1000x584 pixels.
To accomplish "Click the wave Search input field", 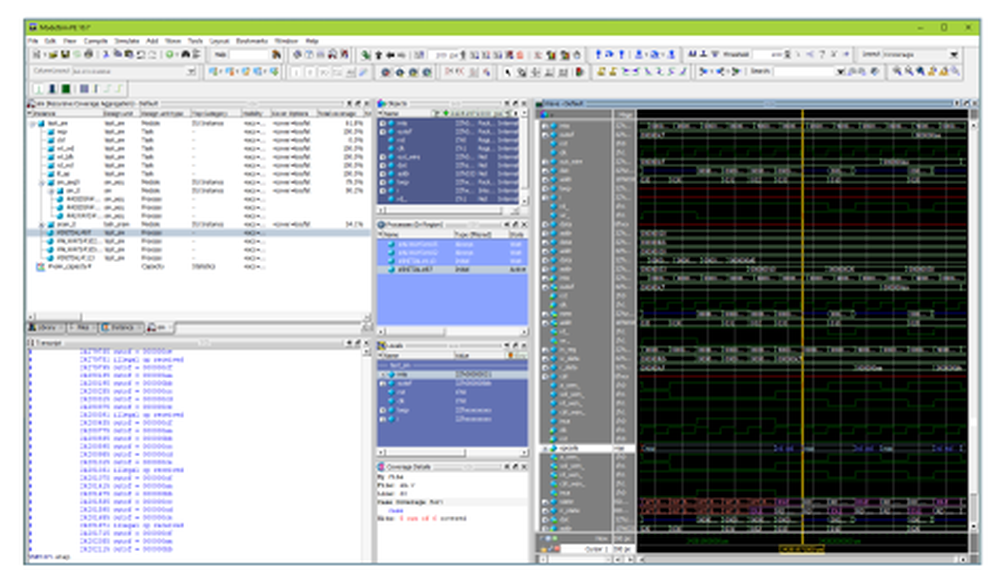I will [x=804, y=71].
